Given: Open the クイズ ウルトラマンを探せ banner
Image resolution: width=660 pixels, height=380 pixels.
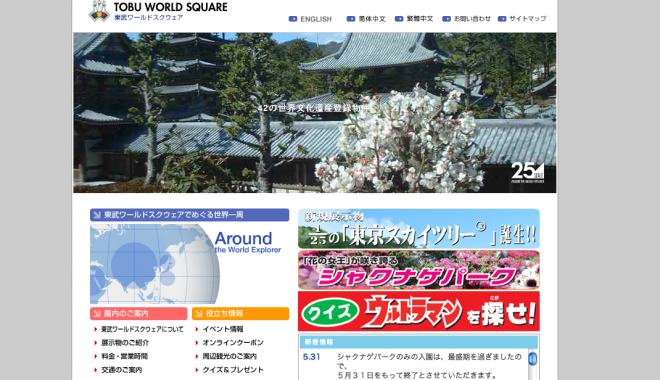Looking at the screenshot, I should (419, 311).
